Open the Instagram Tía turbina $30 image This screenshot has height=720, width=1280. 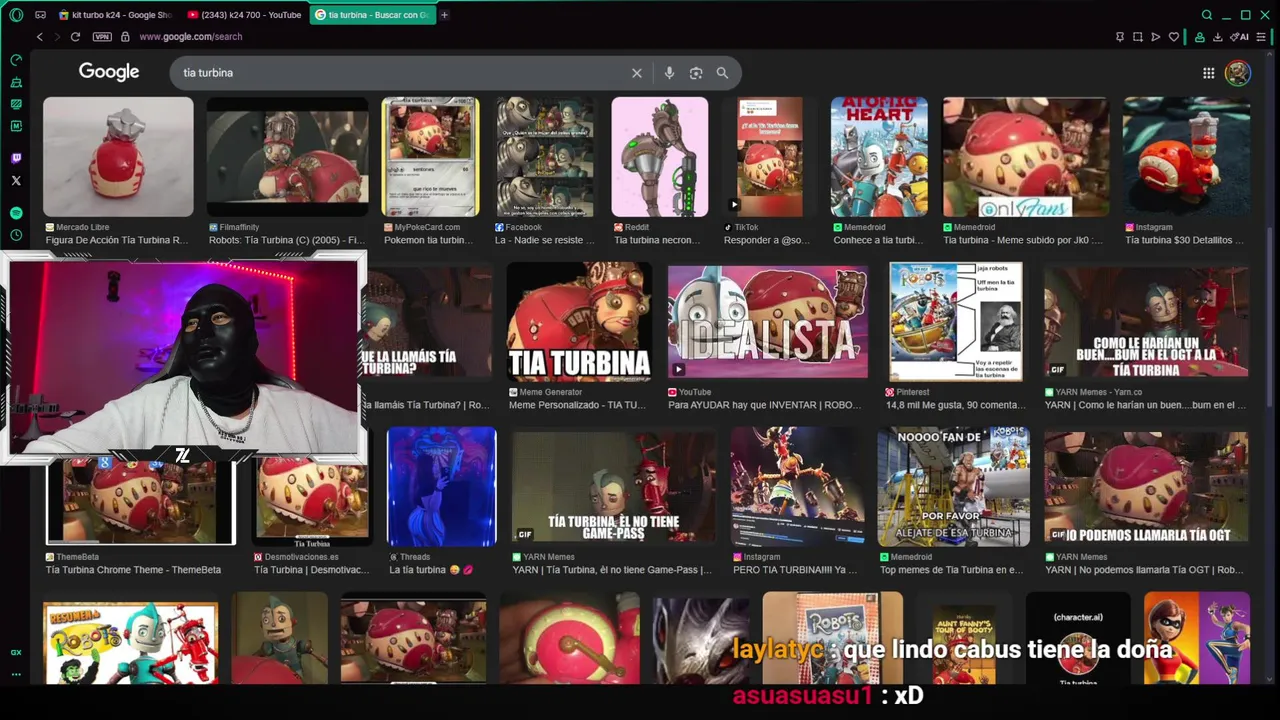tap(1186, 157)
